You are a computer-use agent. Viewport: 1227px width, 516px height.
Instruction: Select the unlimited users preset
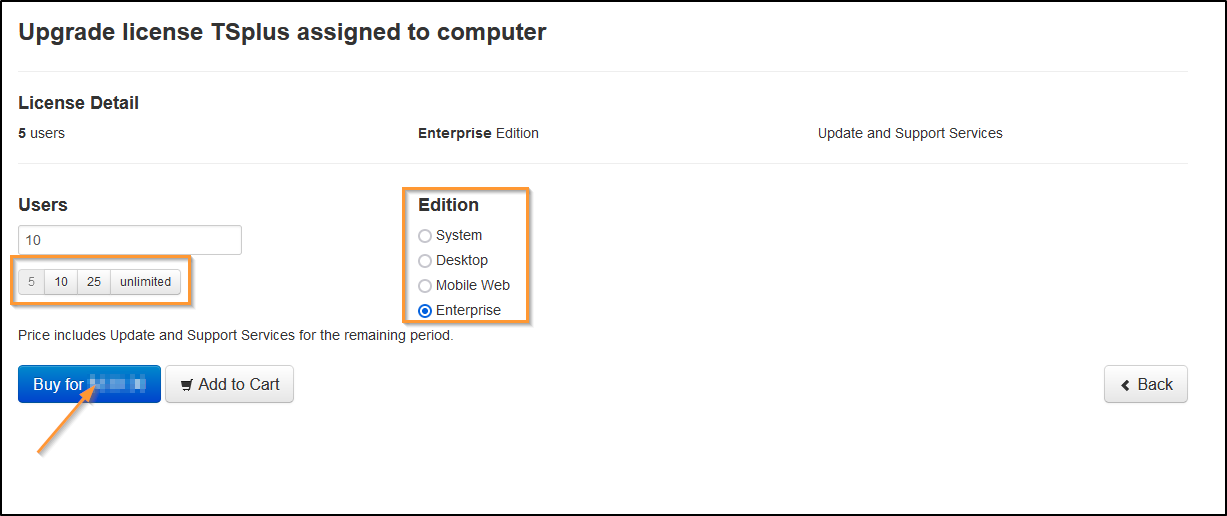tap(146, 282)
